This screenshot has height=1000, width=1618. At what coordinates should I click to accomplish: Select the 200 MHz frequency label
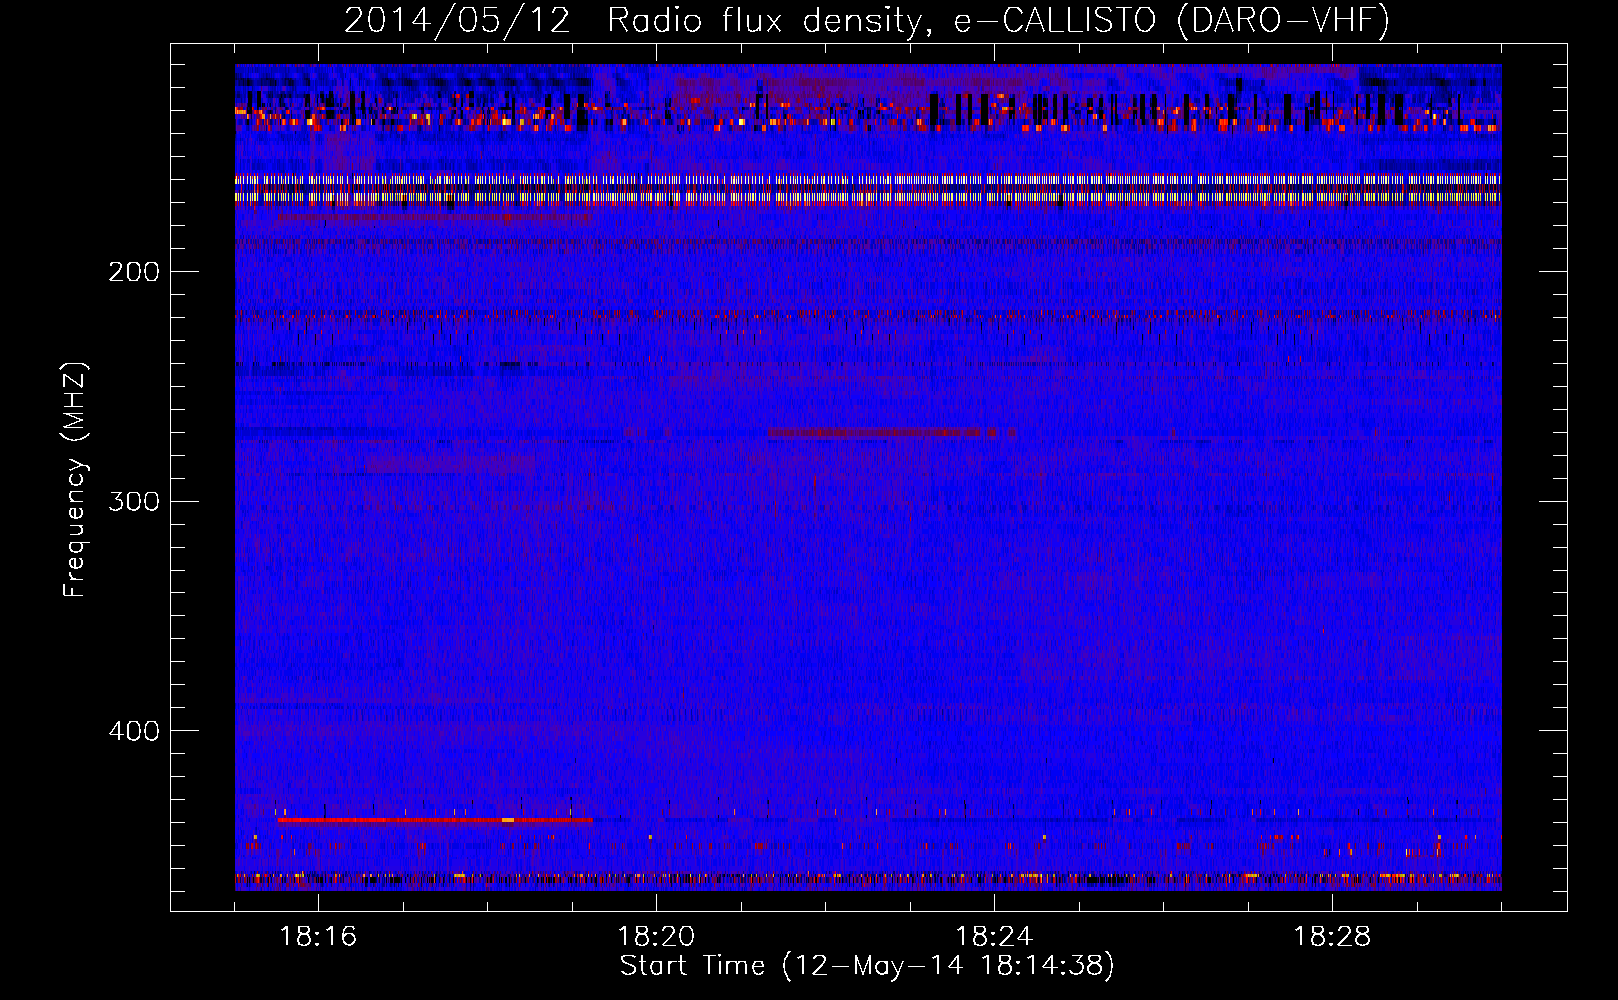134,272
